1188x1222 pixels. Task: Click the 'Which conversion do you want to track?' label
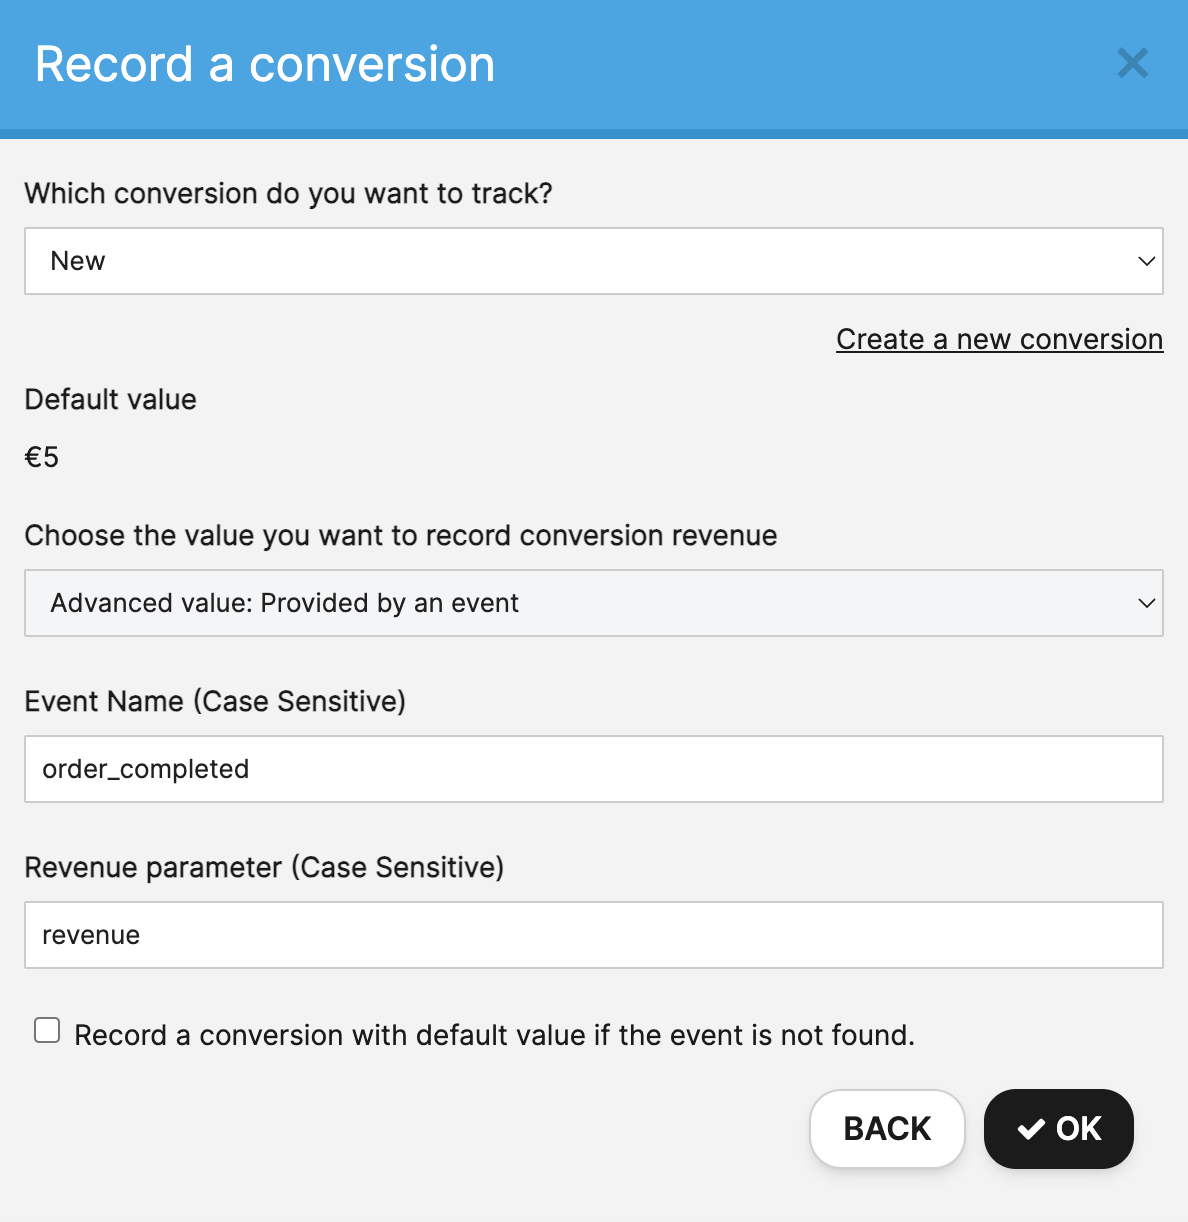click(288, 193)
